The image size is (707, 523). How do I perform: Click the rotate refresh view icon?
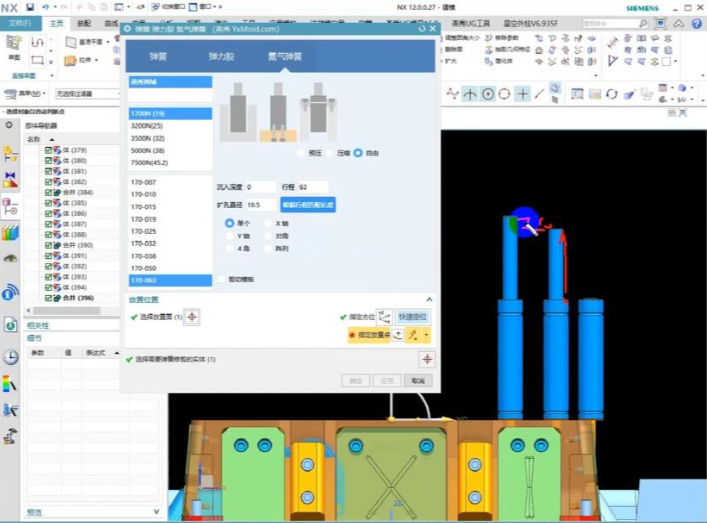click(x=611, y=94)
